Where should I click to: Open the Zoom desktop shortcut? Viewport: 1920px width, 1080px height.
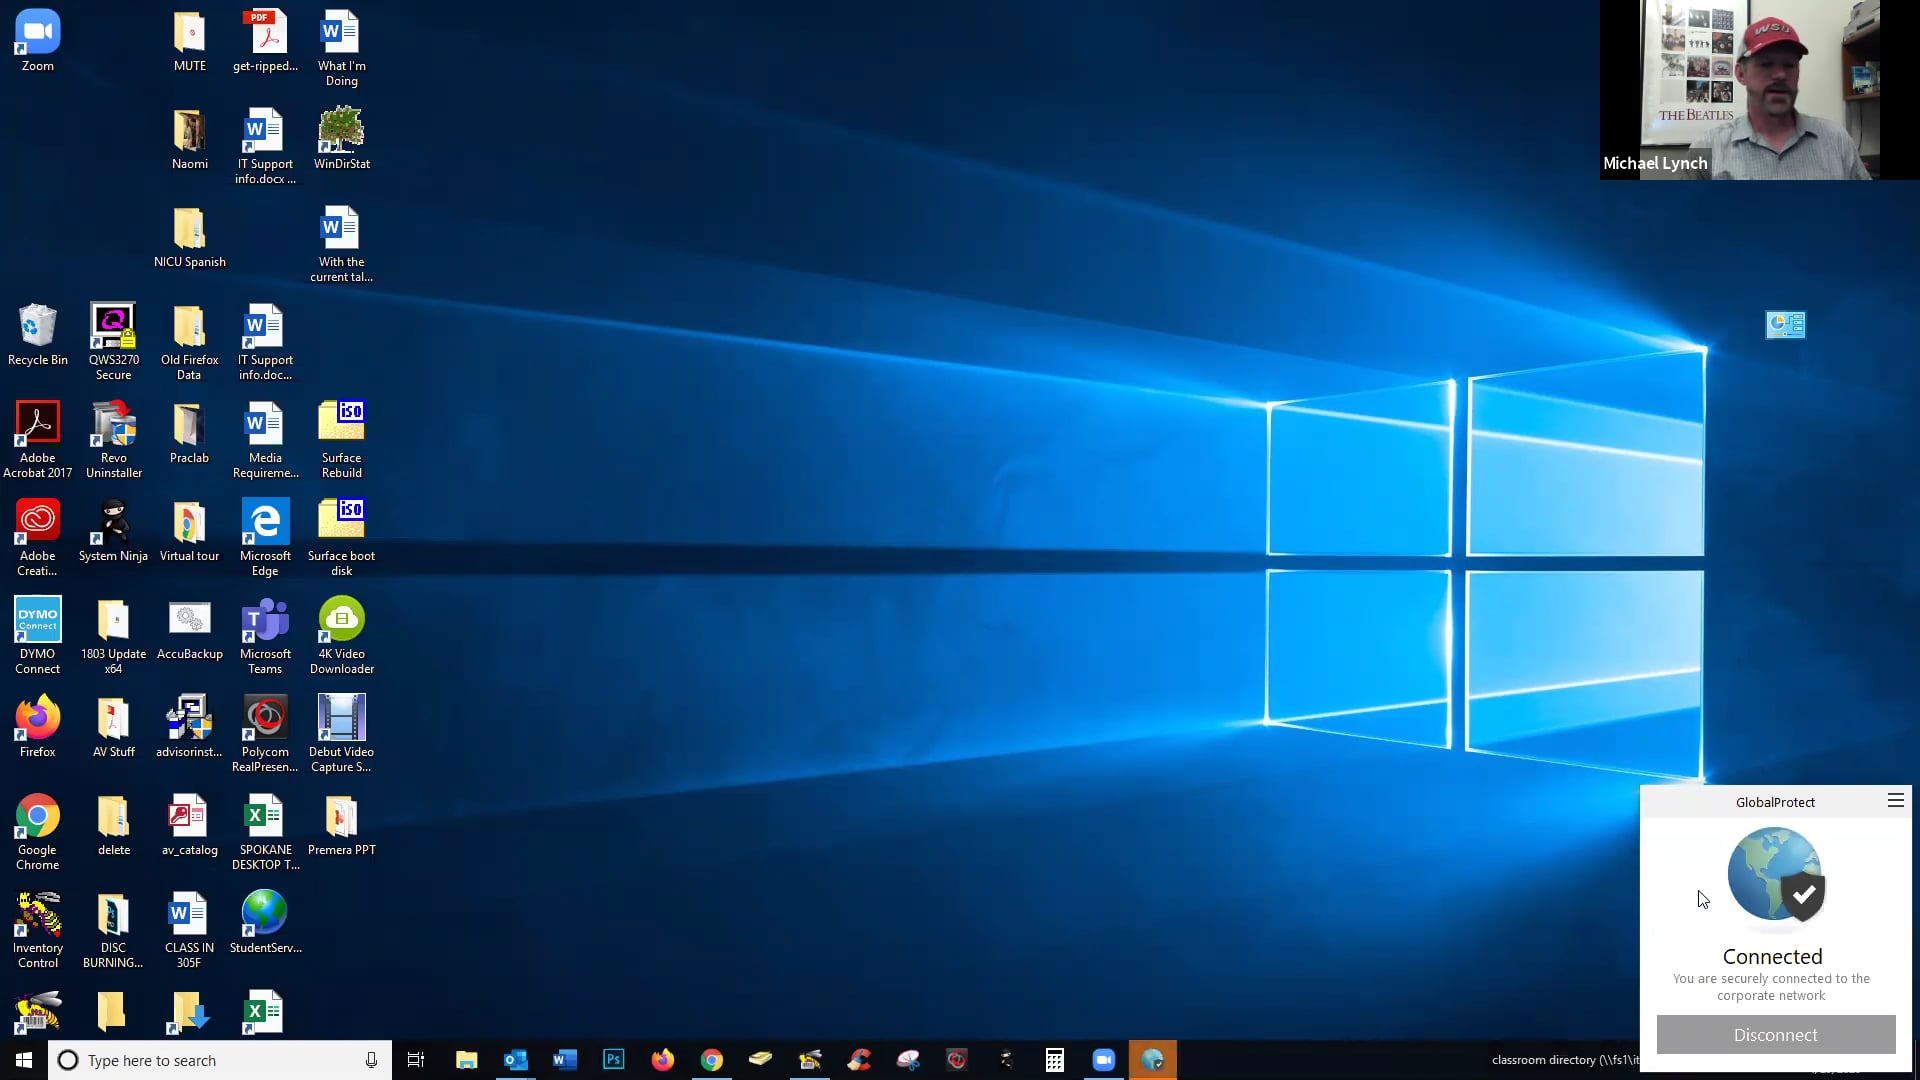[38, 41]
